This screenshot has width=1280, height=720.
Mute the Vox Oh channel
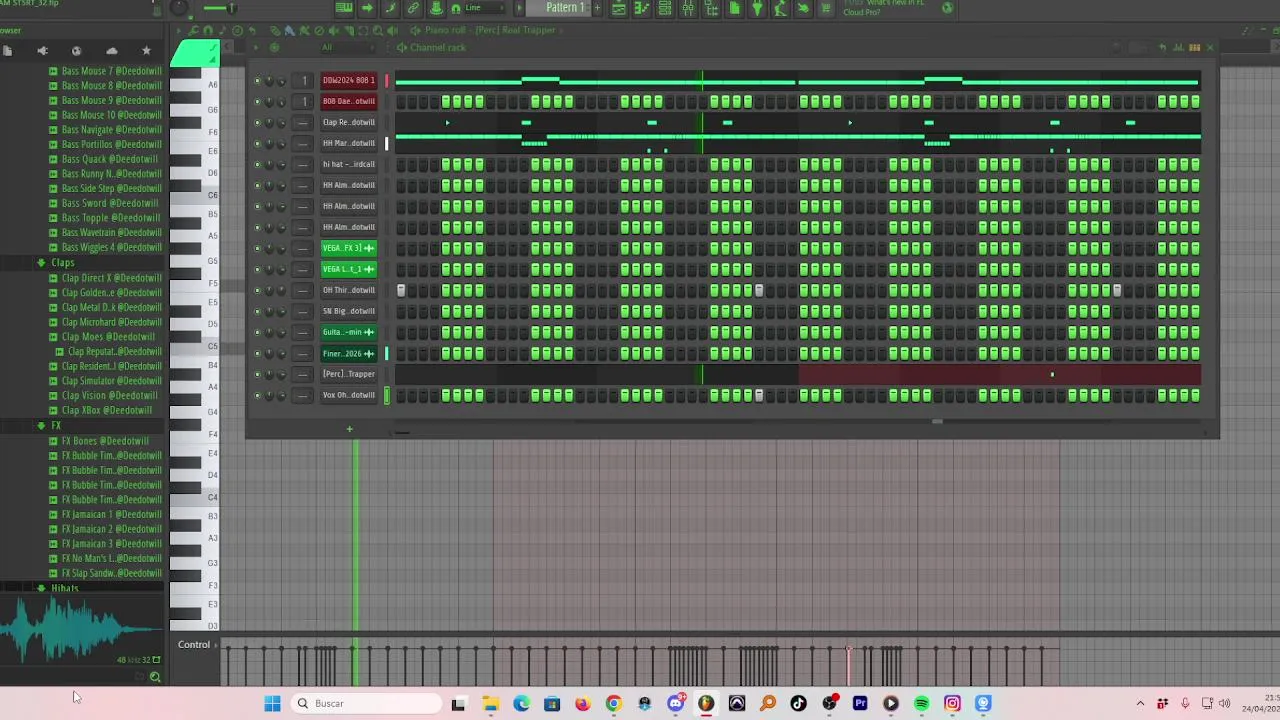257,395
